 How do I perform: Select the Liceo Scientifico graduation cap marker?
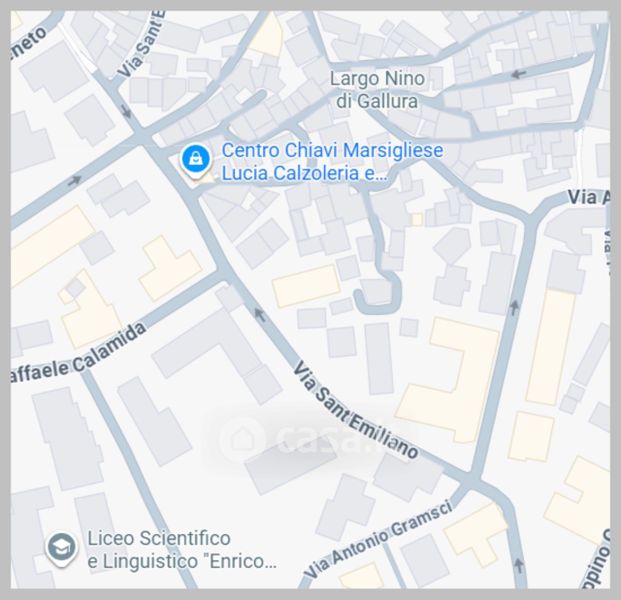(x=61, y=549)
